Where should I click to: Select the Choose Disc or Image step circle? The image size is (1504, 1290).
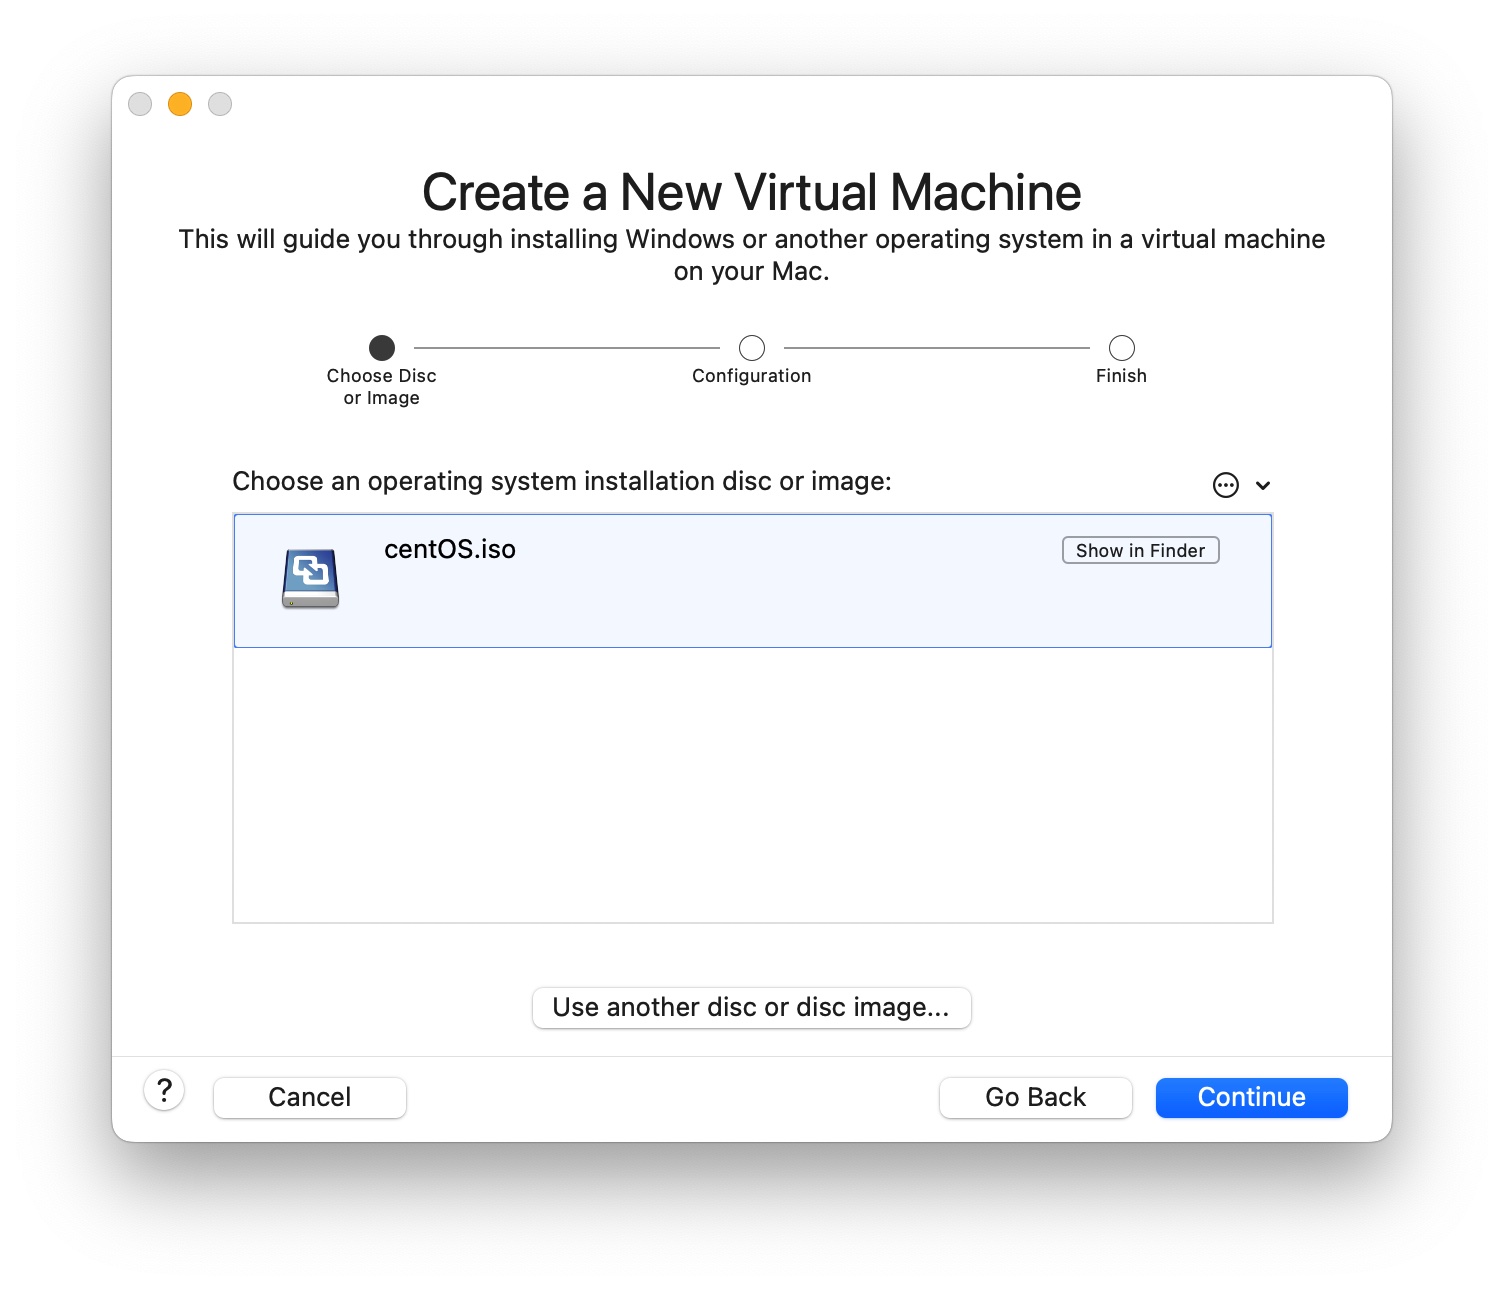(x=382, y=347)
